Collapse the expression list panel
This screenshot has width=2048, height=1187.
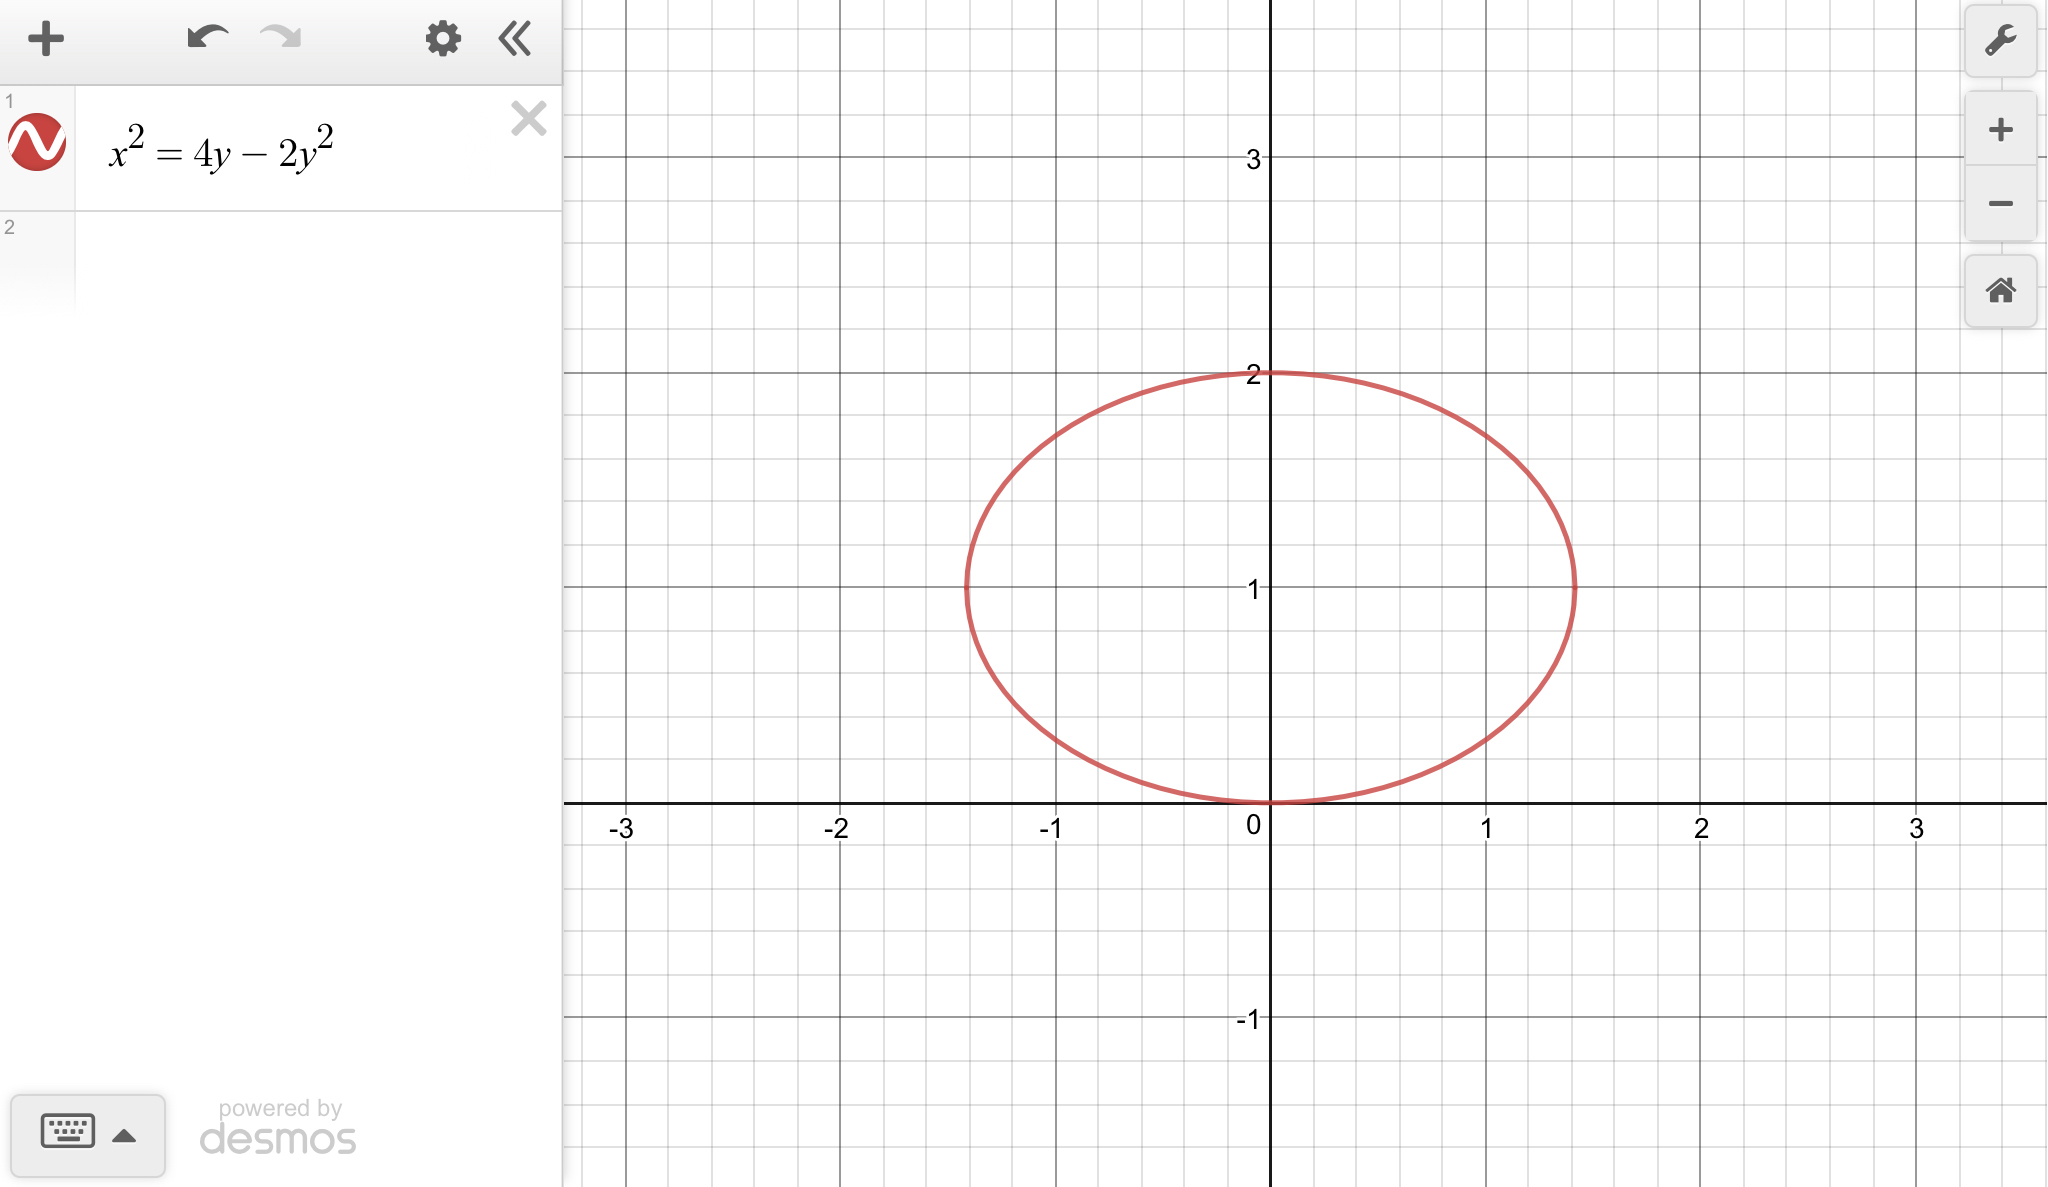tap(515, 39)
